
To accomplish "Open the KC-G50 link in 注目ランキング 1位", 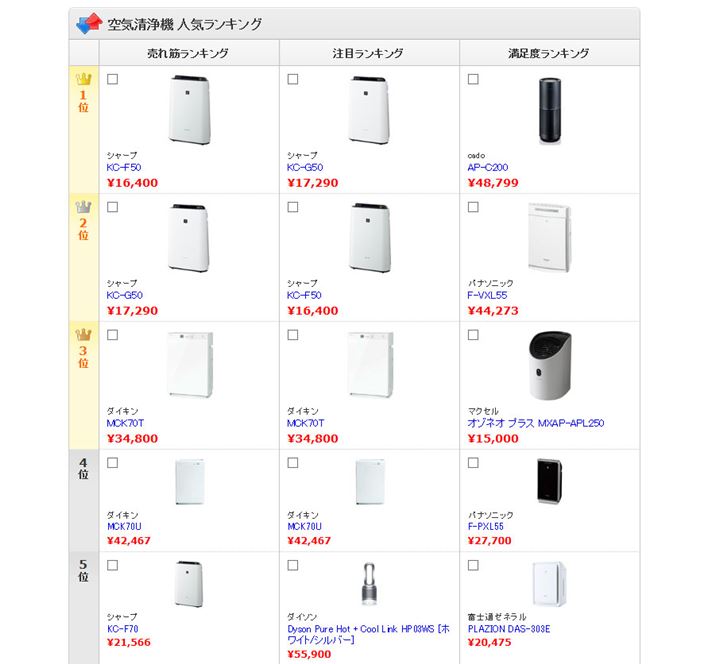I will (x=304, y=168).
